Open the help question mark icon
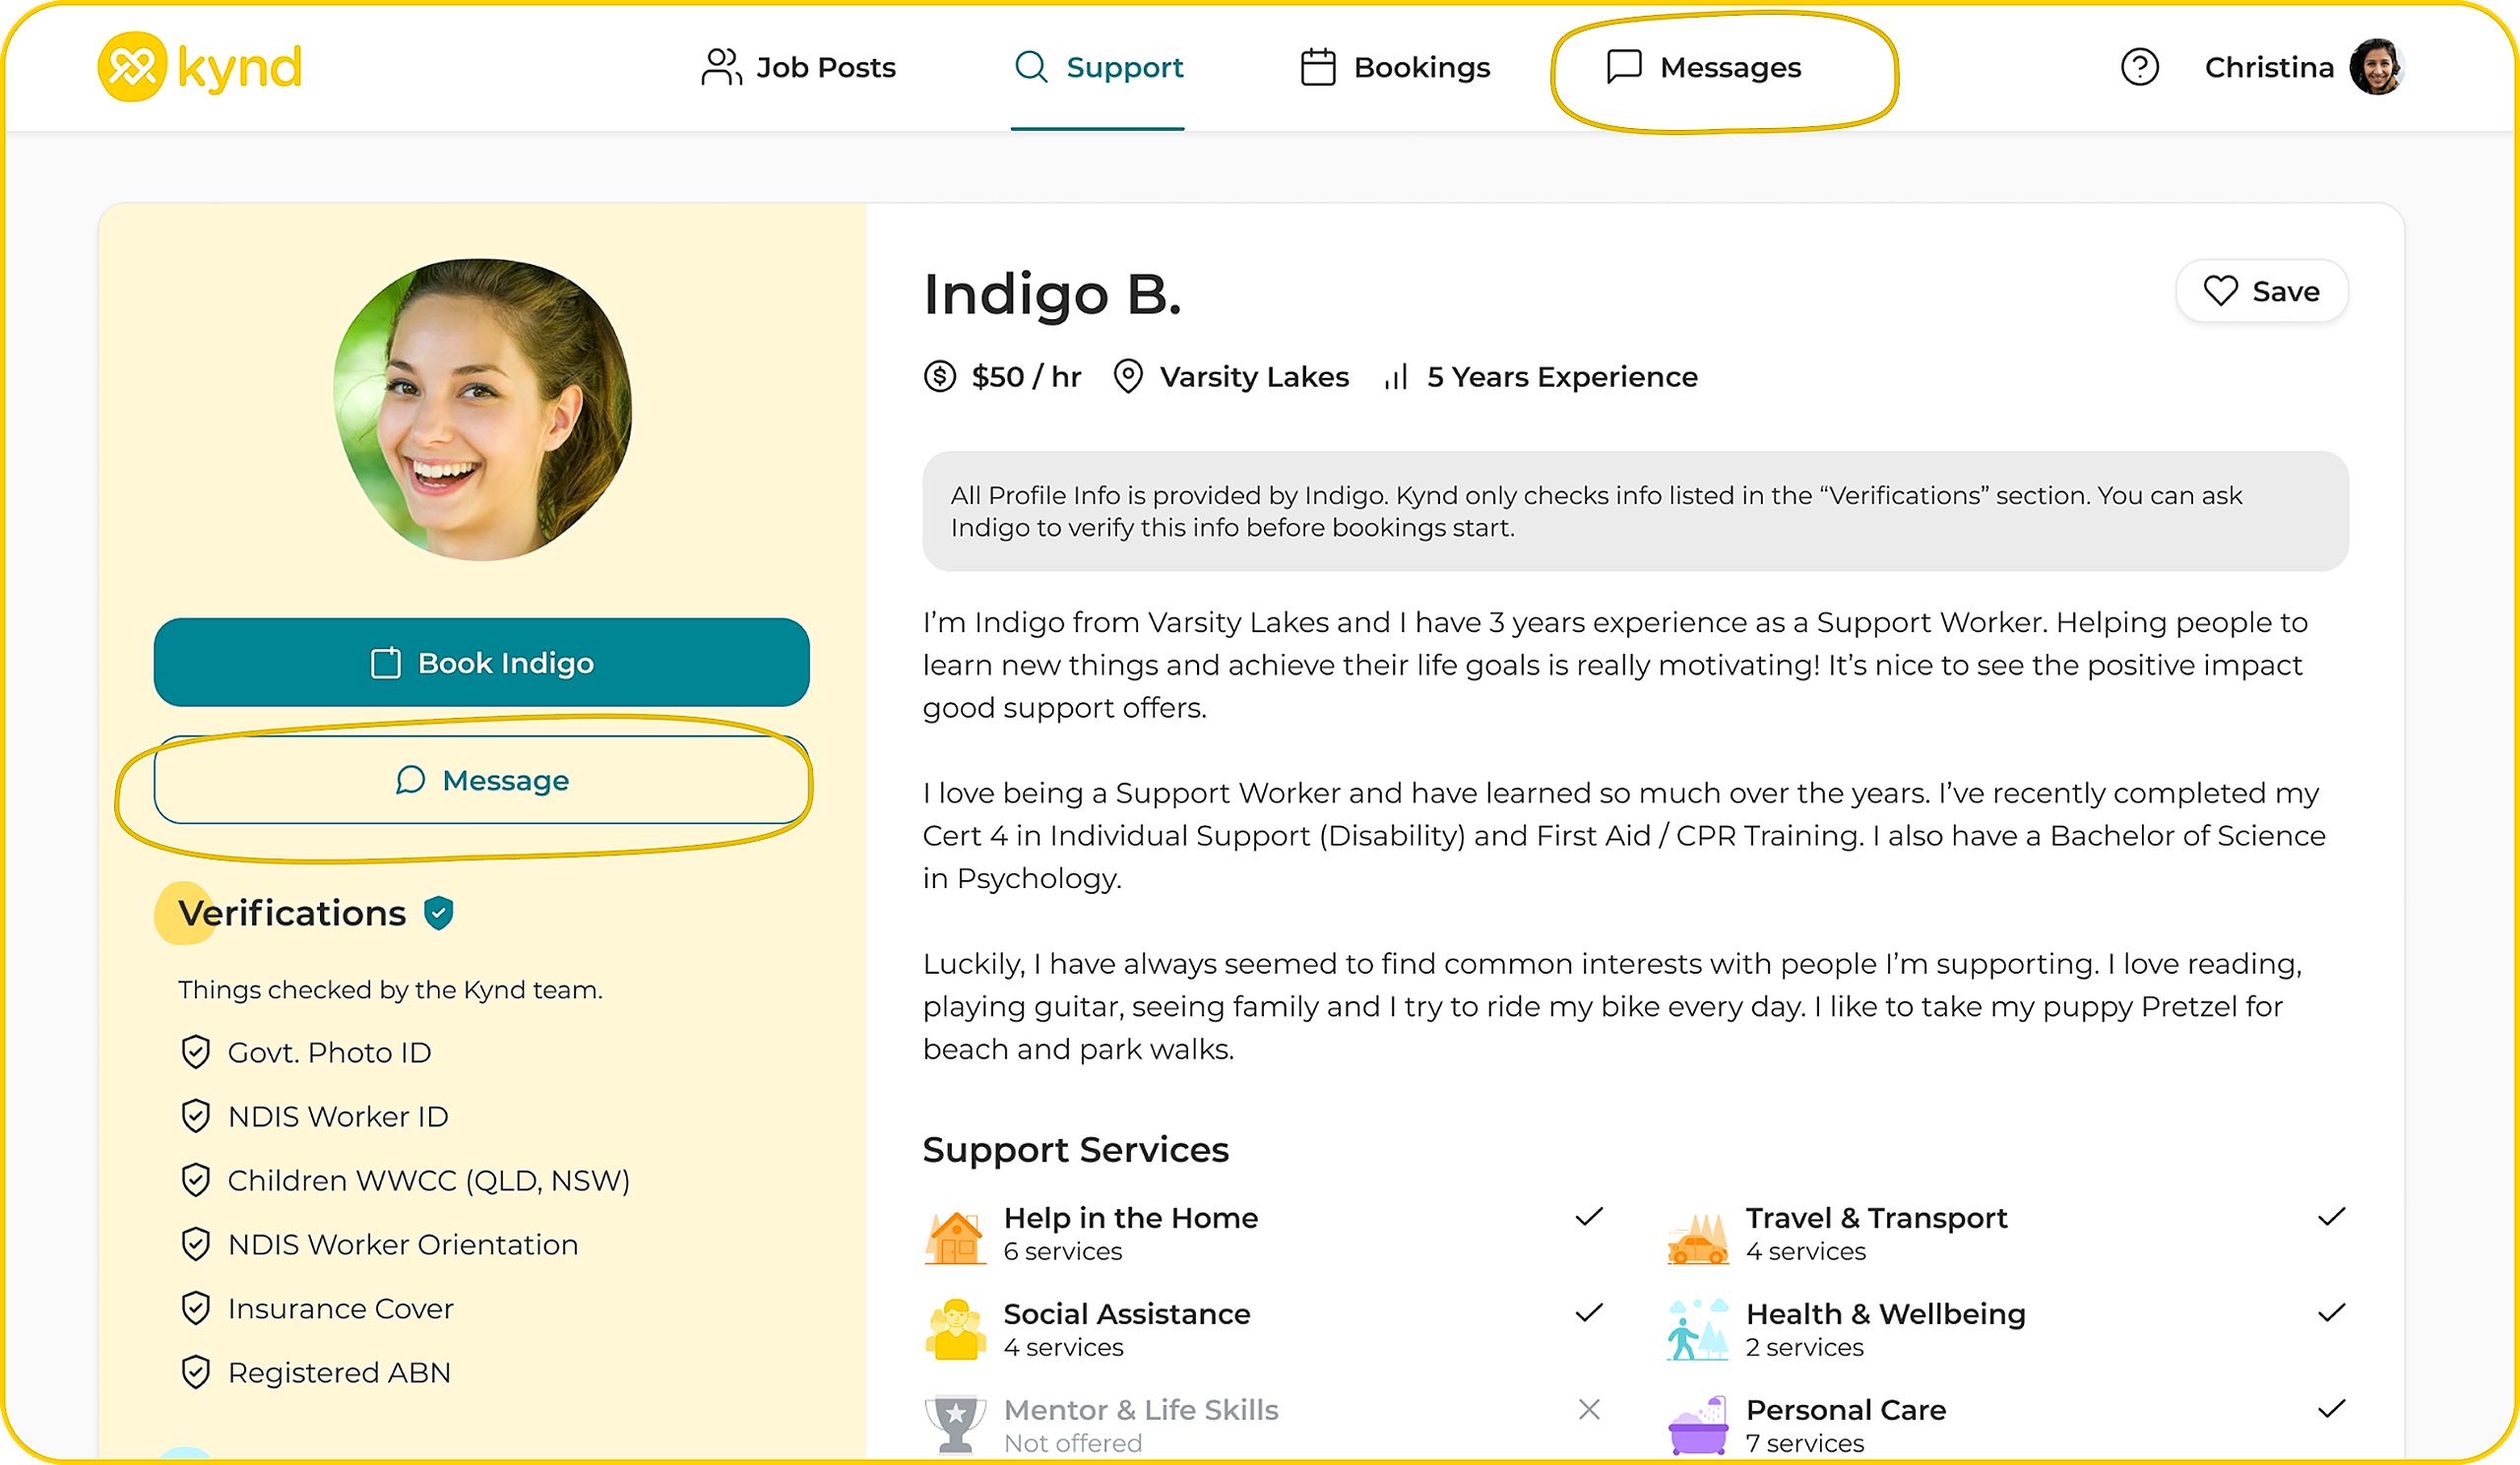 coord(2139,67)
